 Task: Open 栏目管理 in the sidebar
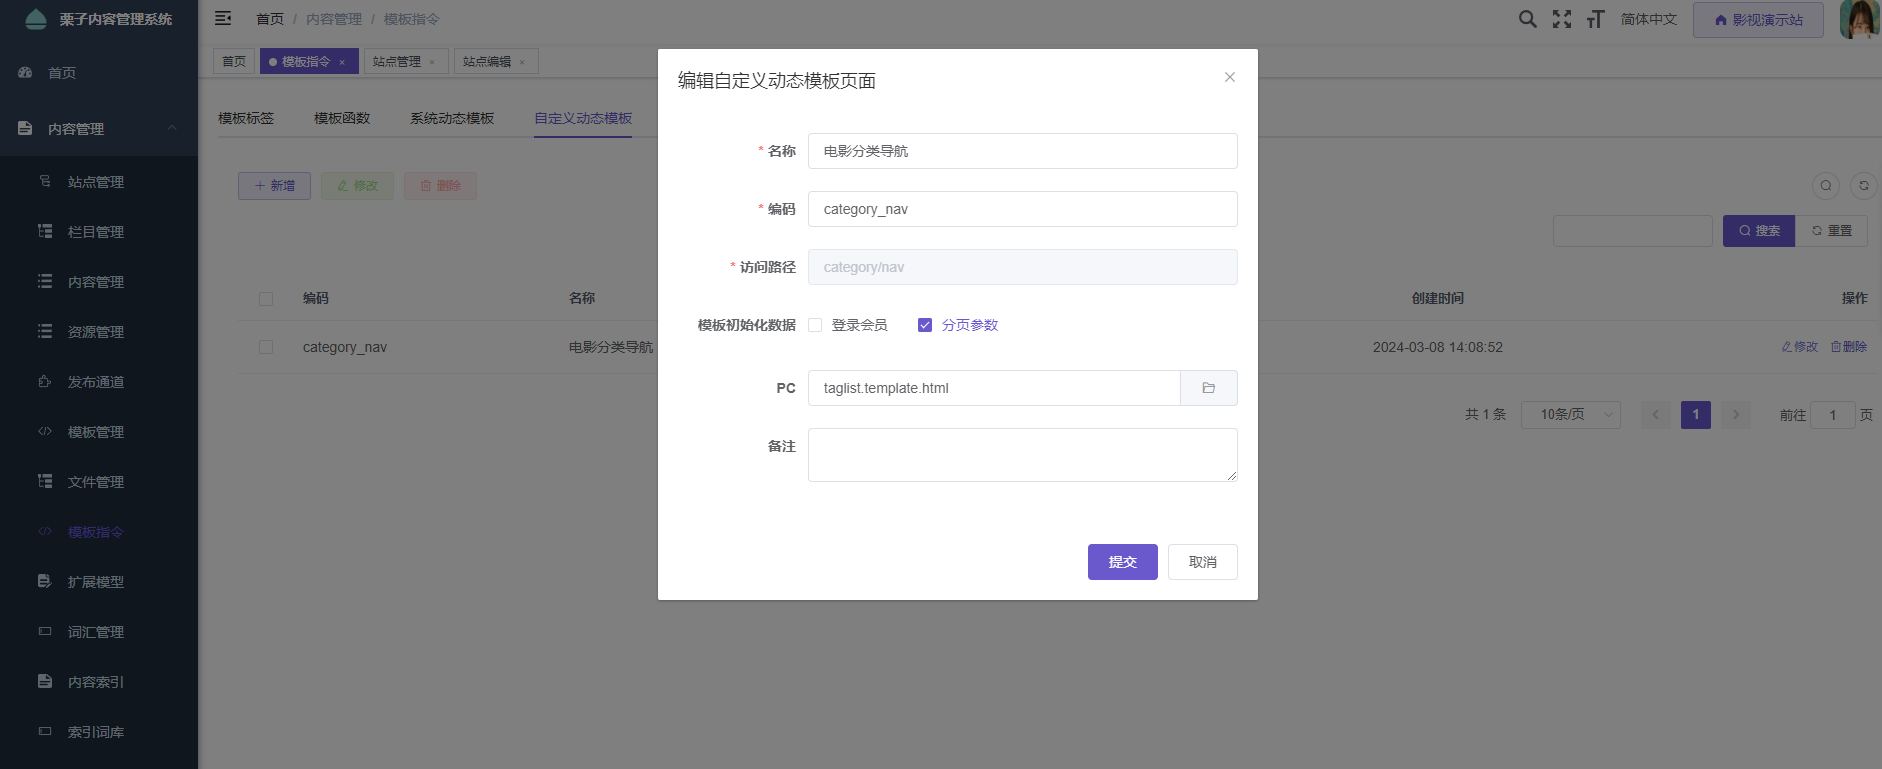click(x=96, y=232)
